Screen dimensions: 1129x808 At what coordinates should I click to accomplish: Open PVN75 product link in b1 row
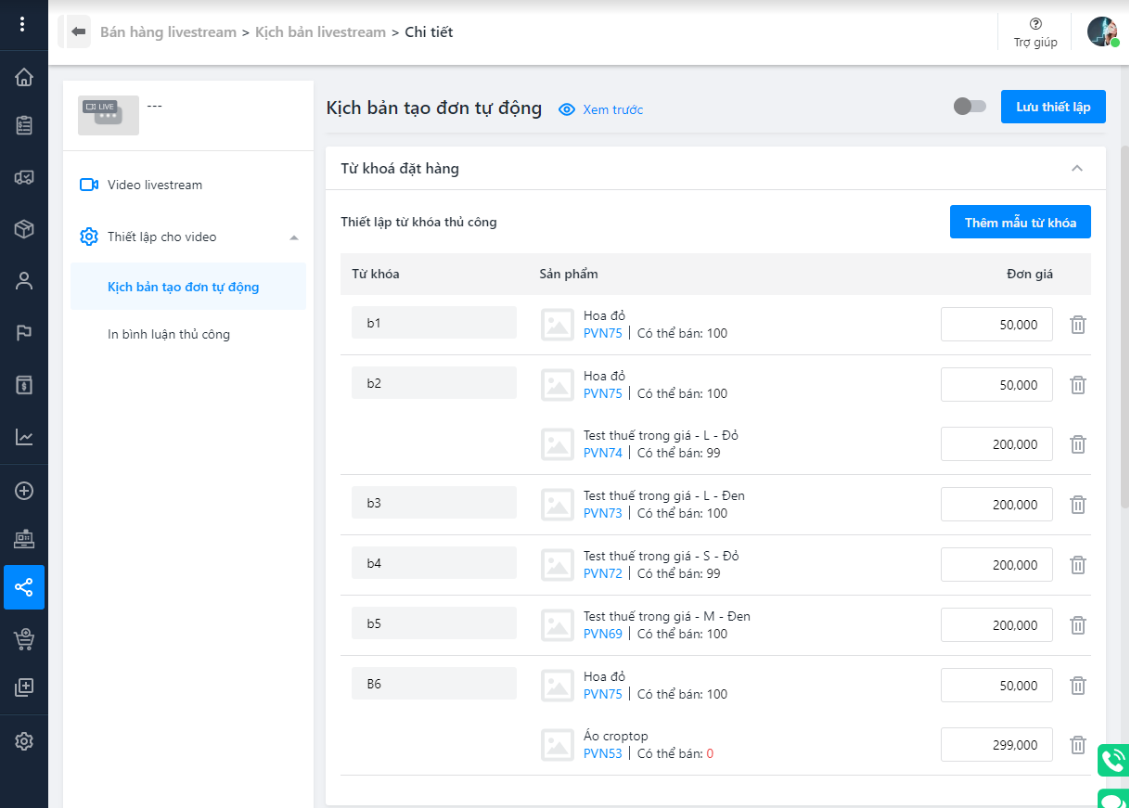pos(603,333)
